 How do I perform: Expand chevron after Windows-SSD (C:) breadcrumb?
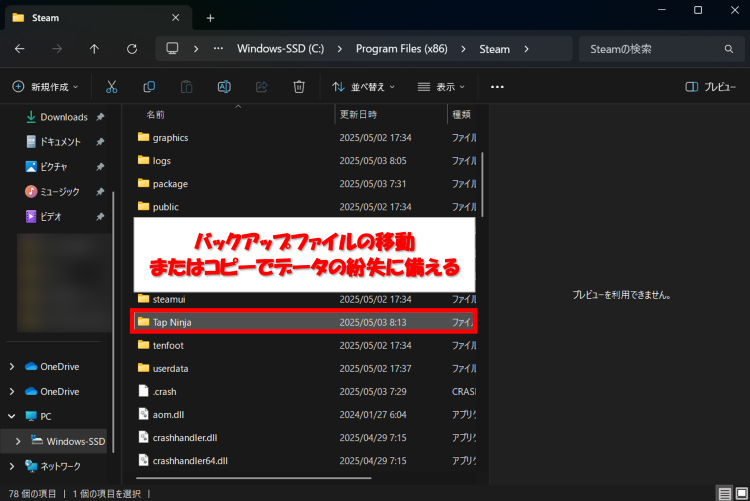[x=340, y=49]
